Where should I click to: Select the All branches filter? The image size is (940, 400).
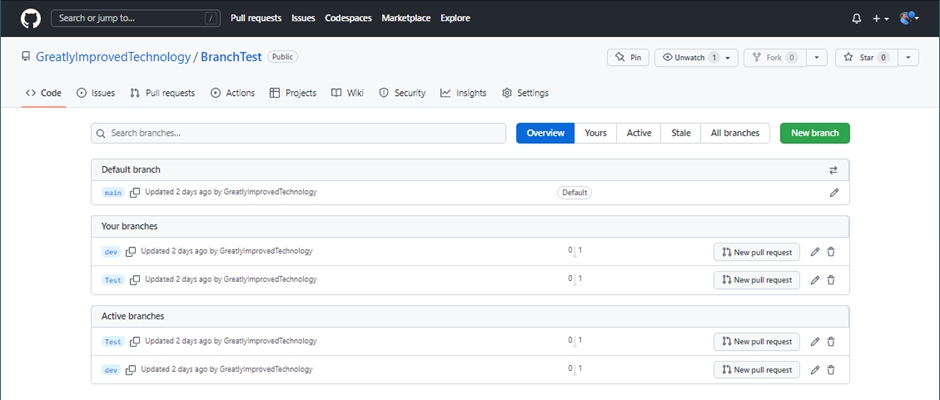point(735,133)
